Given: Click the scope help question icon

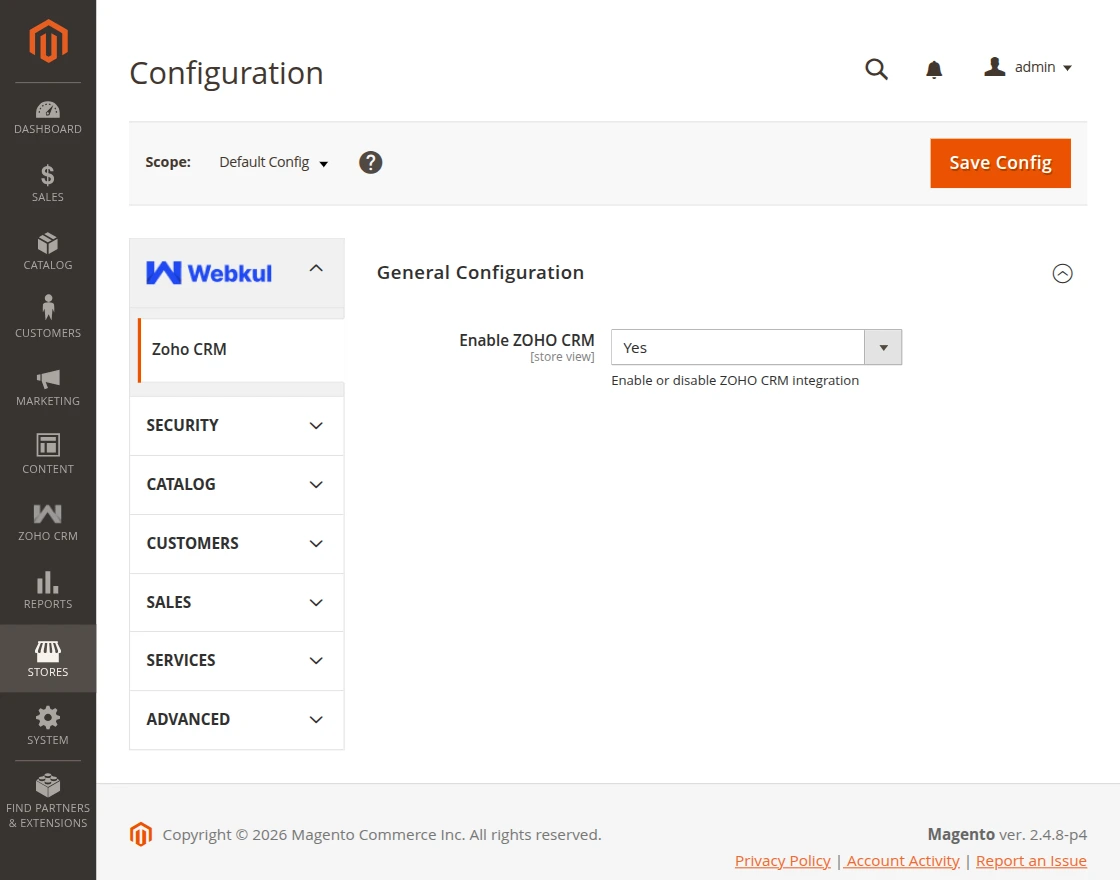Looking at the screenshot, I should coord(370,162).
